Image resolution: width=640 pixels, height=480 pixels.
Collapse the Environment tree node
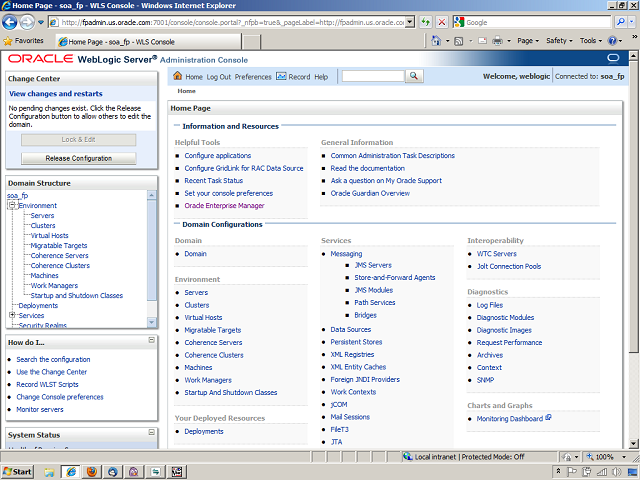pyautogui.click(x=12, y=206)
